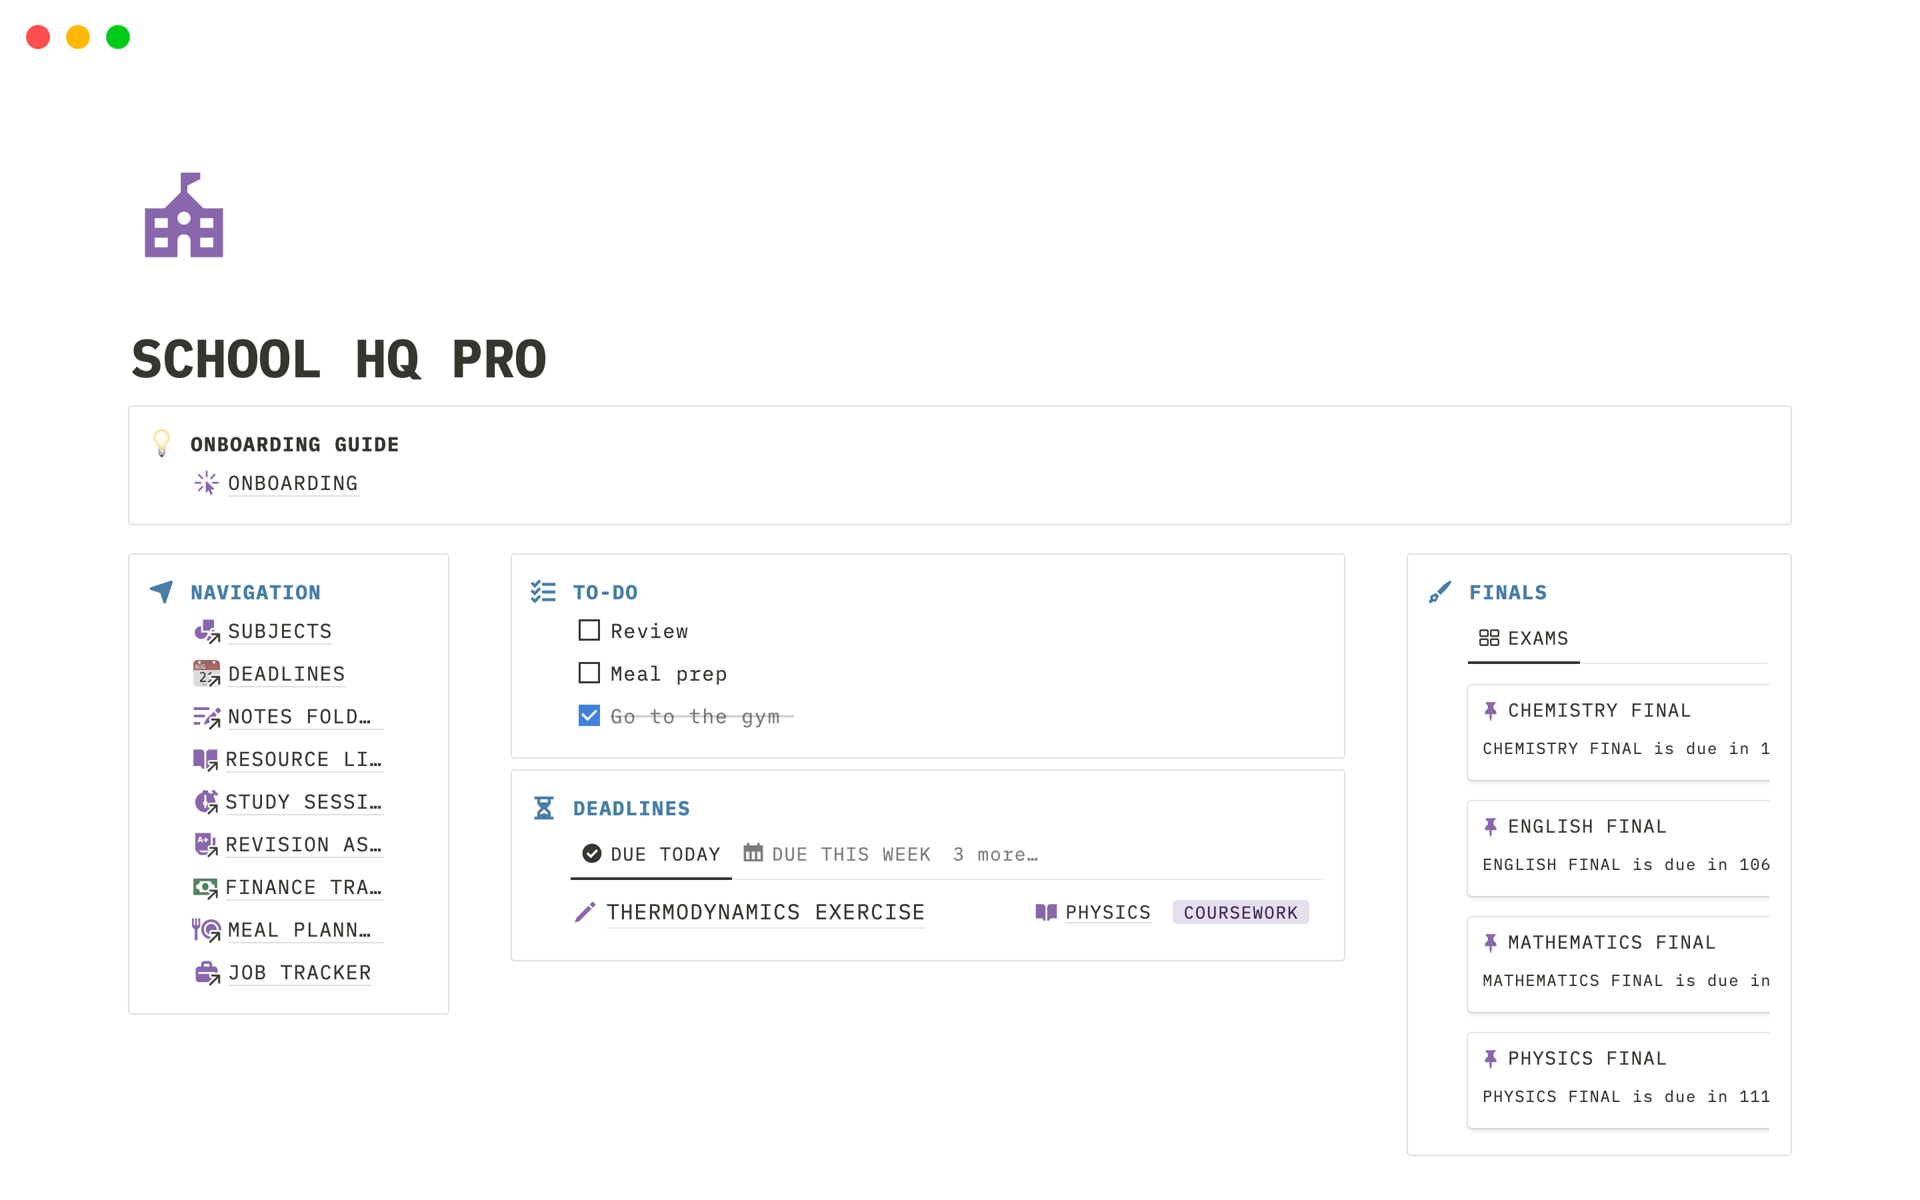Click the pencil icon beside Thermodynamics Exercise
This screenshot has height=1200, width=1920.
[585, 912]
